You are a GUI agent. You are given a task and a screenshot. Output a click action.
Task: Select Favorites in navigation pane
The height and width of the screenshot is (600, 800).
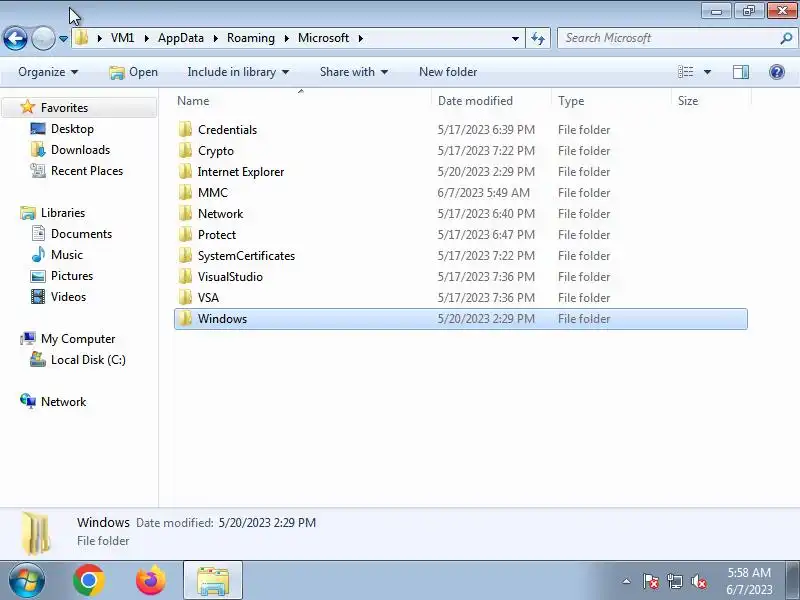tap(64, 108)
